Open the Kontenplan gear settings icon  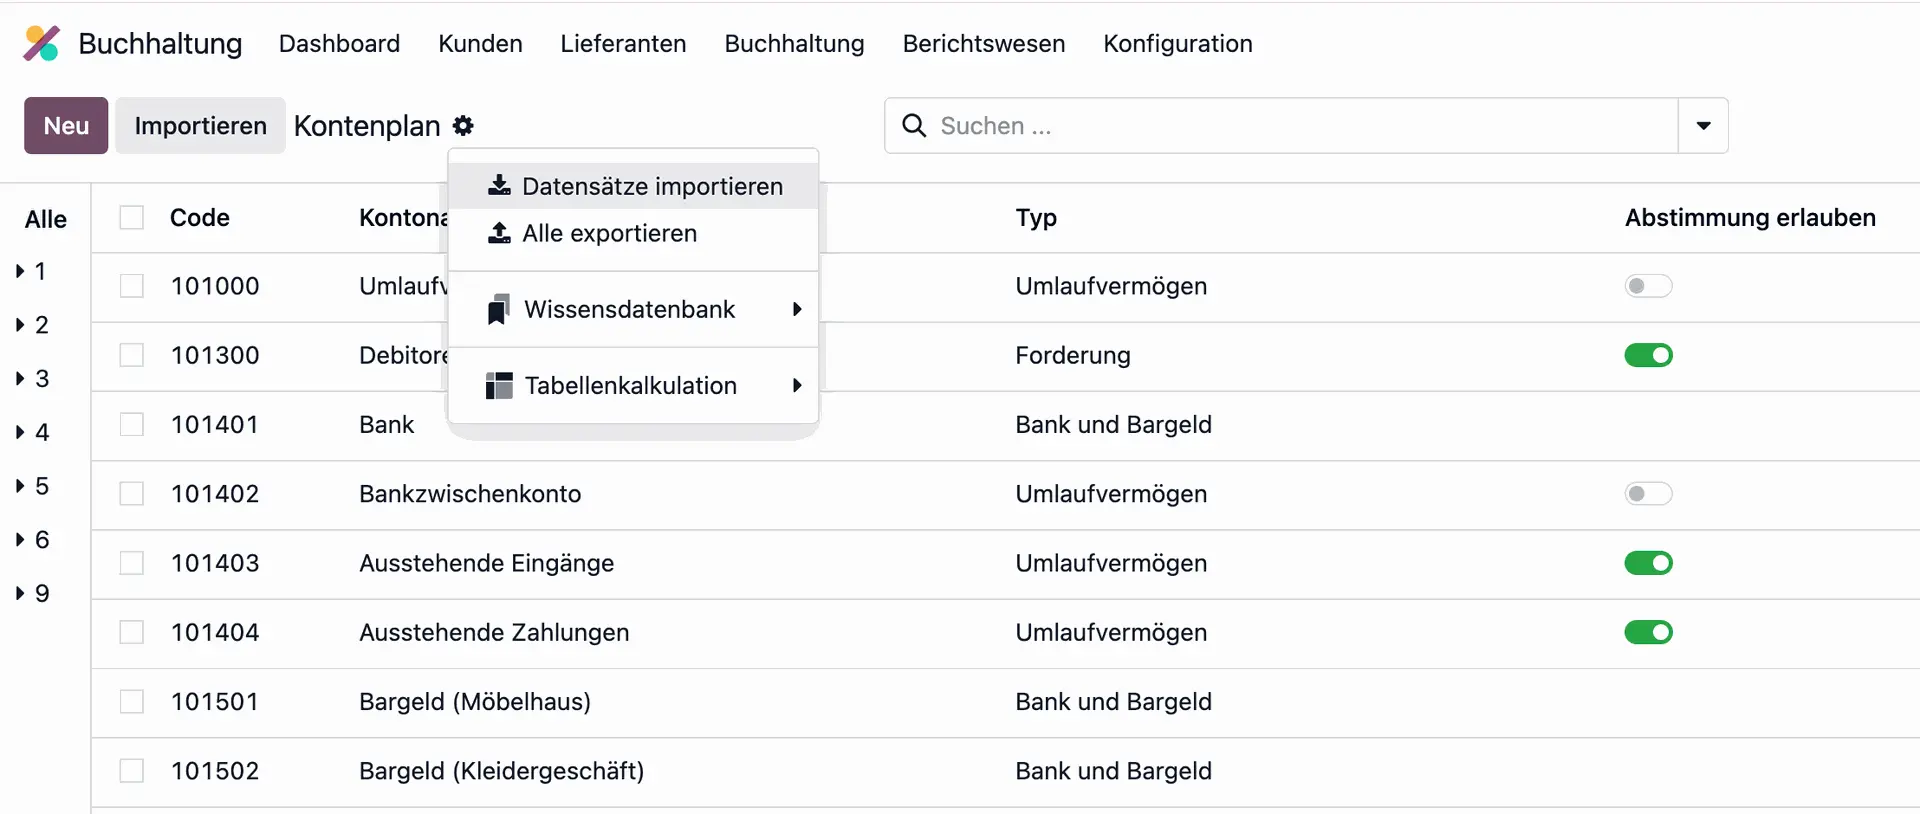coord(463,126)
